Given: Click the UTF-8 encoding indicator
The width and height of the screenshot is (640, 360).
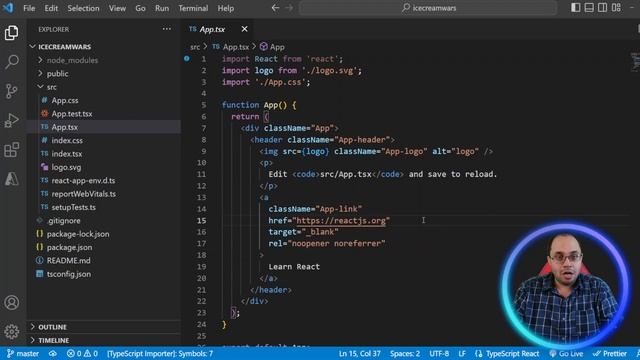Looking at the screenshot, I should coord(439,353).
